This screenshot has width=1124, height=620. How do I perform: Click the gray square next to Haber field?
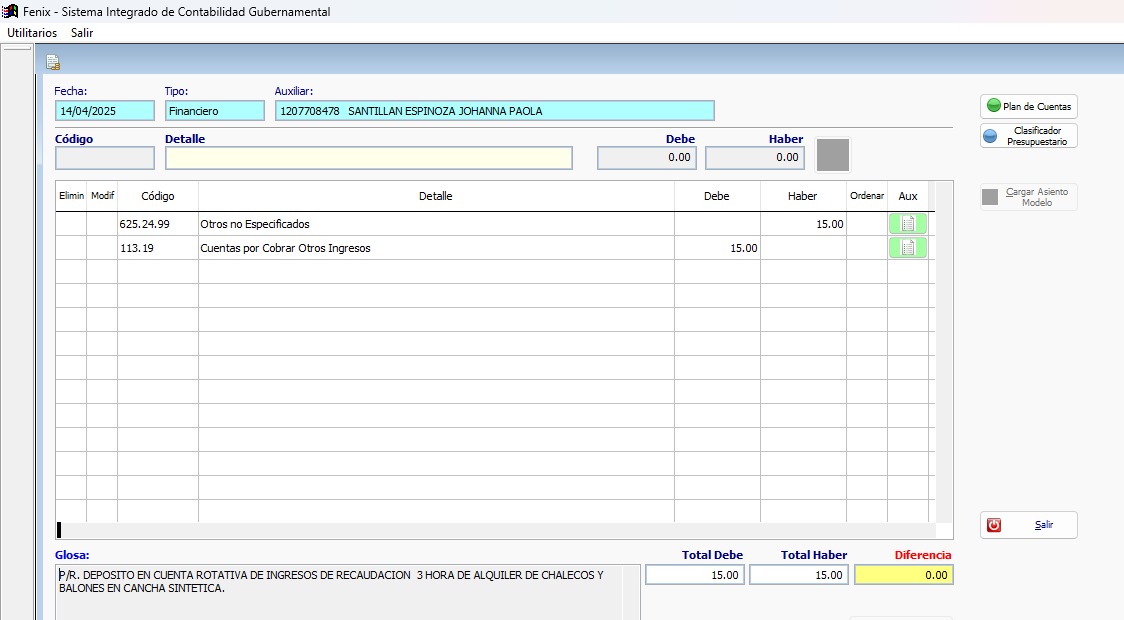tap(833, 155)
